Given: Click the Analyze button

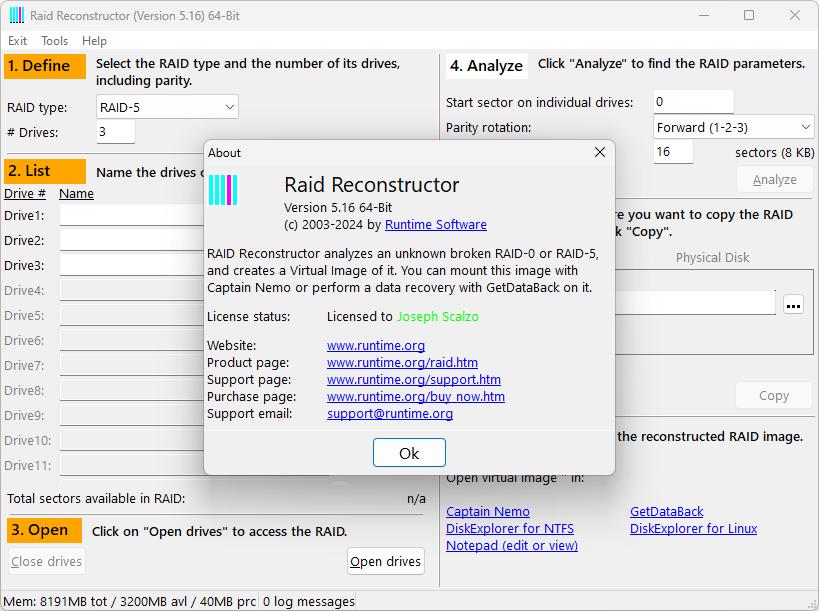Looking at the screenshot, I should coord(774,180).
